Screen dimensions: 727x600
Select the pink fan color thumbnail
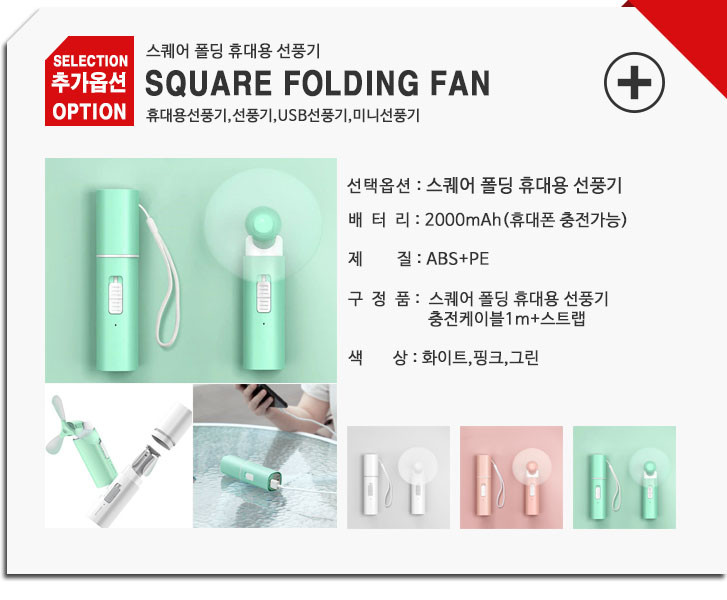(511, 477)
